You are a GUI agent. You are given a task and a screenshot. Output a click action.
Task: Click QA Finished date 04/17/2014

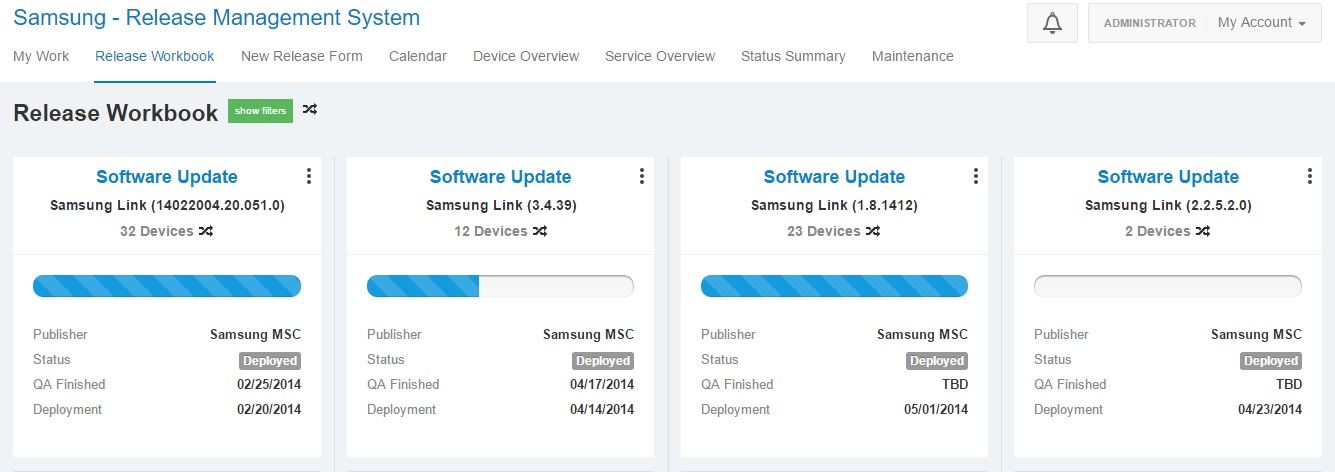coord(602,384)
